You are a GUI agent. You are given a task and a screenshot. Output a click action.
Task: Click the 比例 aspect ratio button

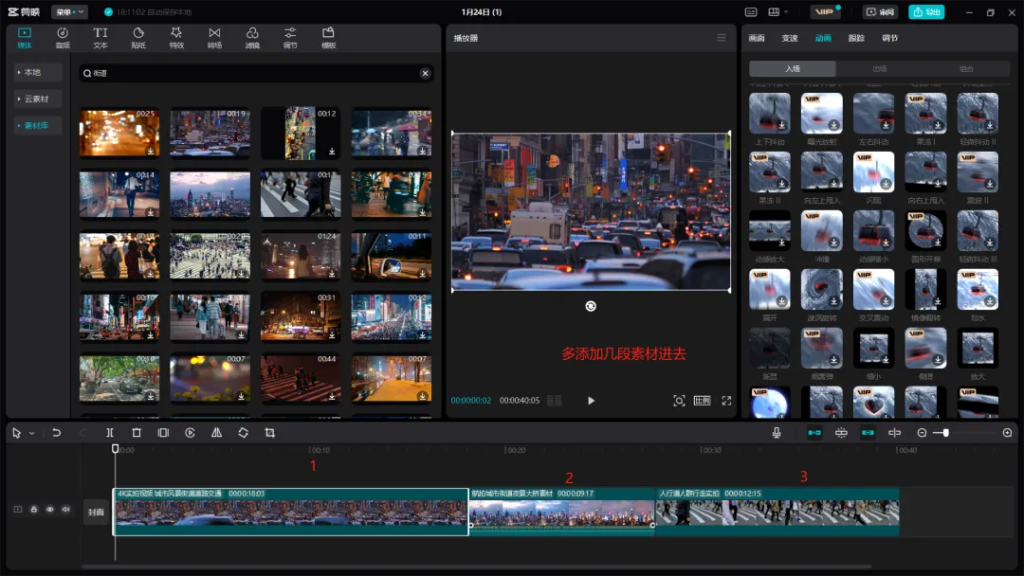(702, 400)
